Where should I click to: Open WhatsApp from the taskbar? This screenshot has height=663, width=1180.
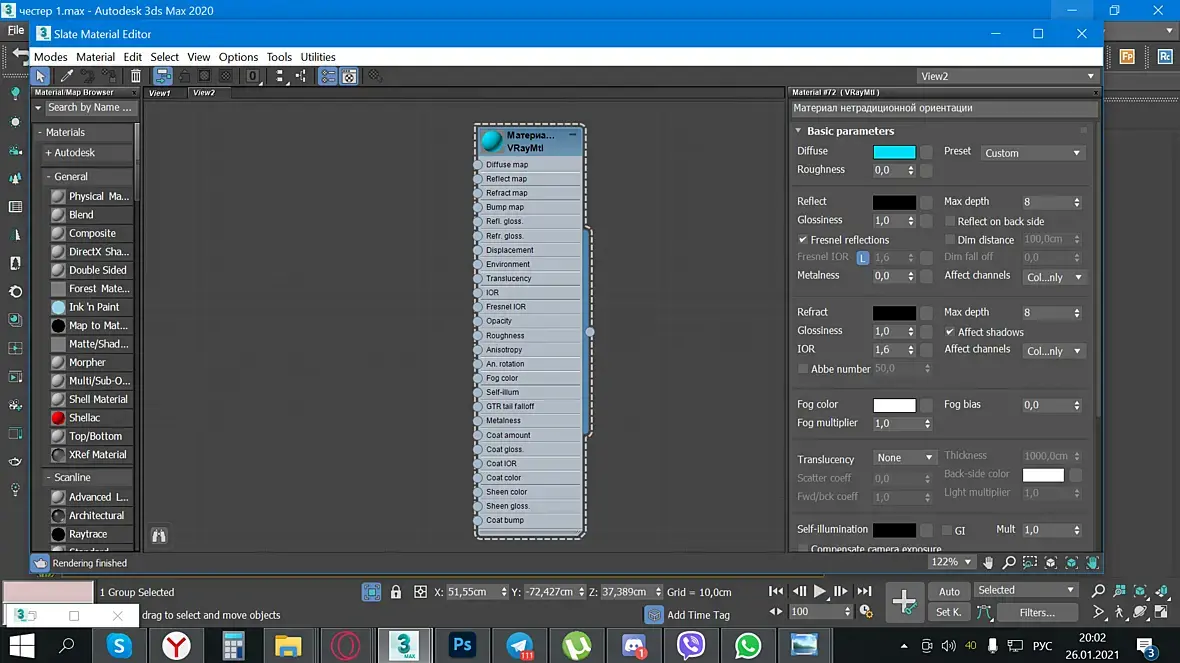click(747, 645)
